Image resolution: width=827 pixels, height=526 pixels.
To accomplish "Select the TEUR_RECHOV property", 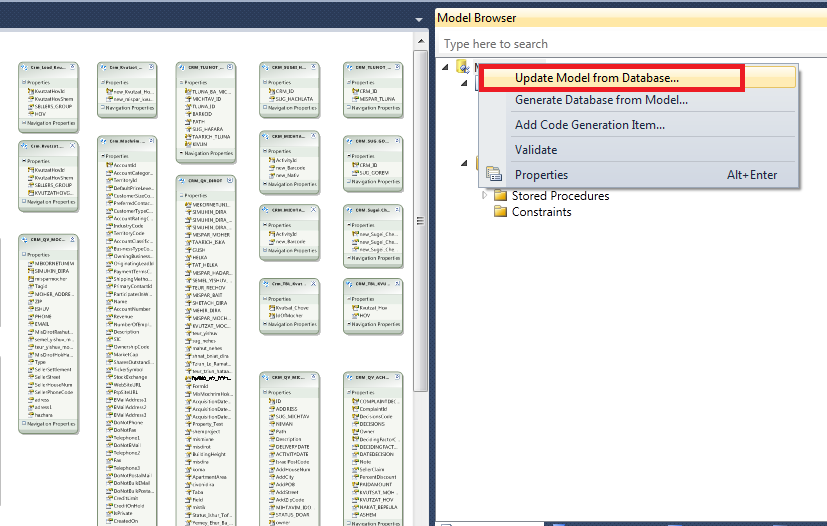I will coord(209,288).
